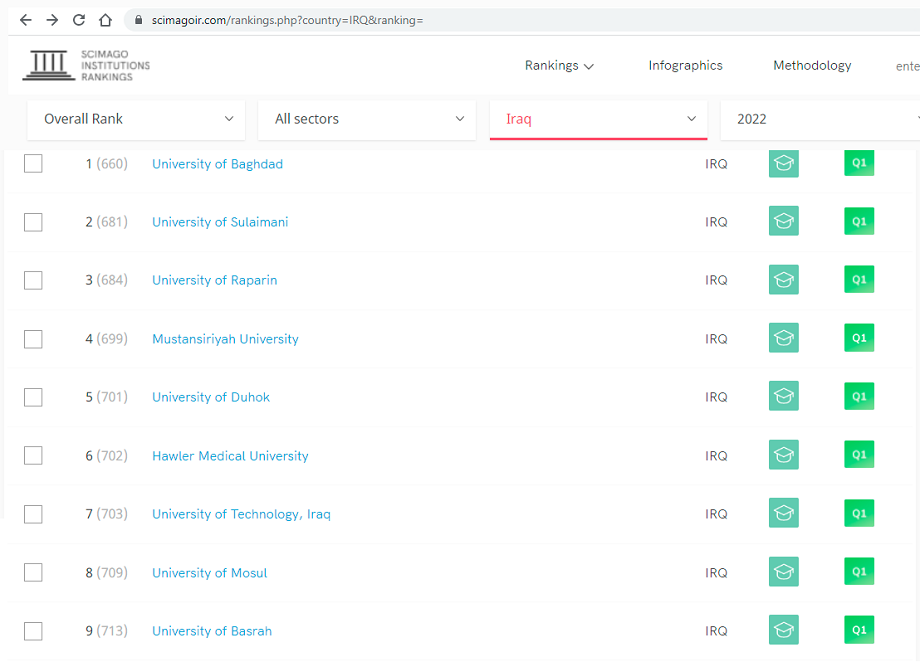920x662 pixels.
Task: Click rank text "1 (660)"
Action: pos(106,164)
